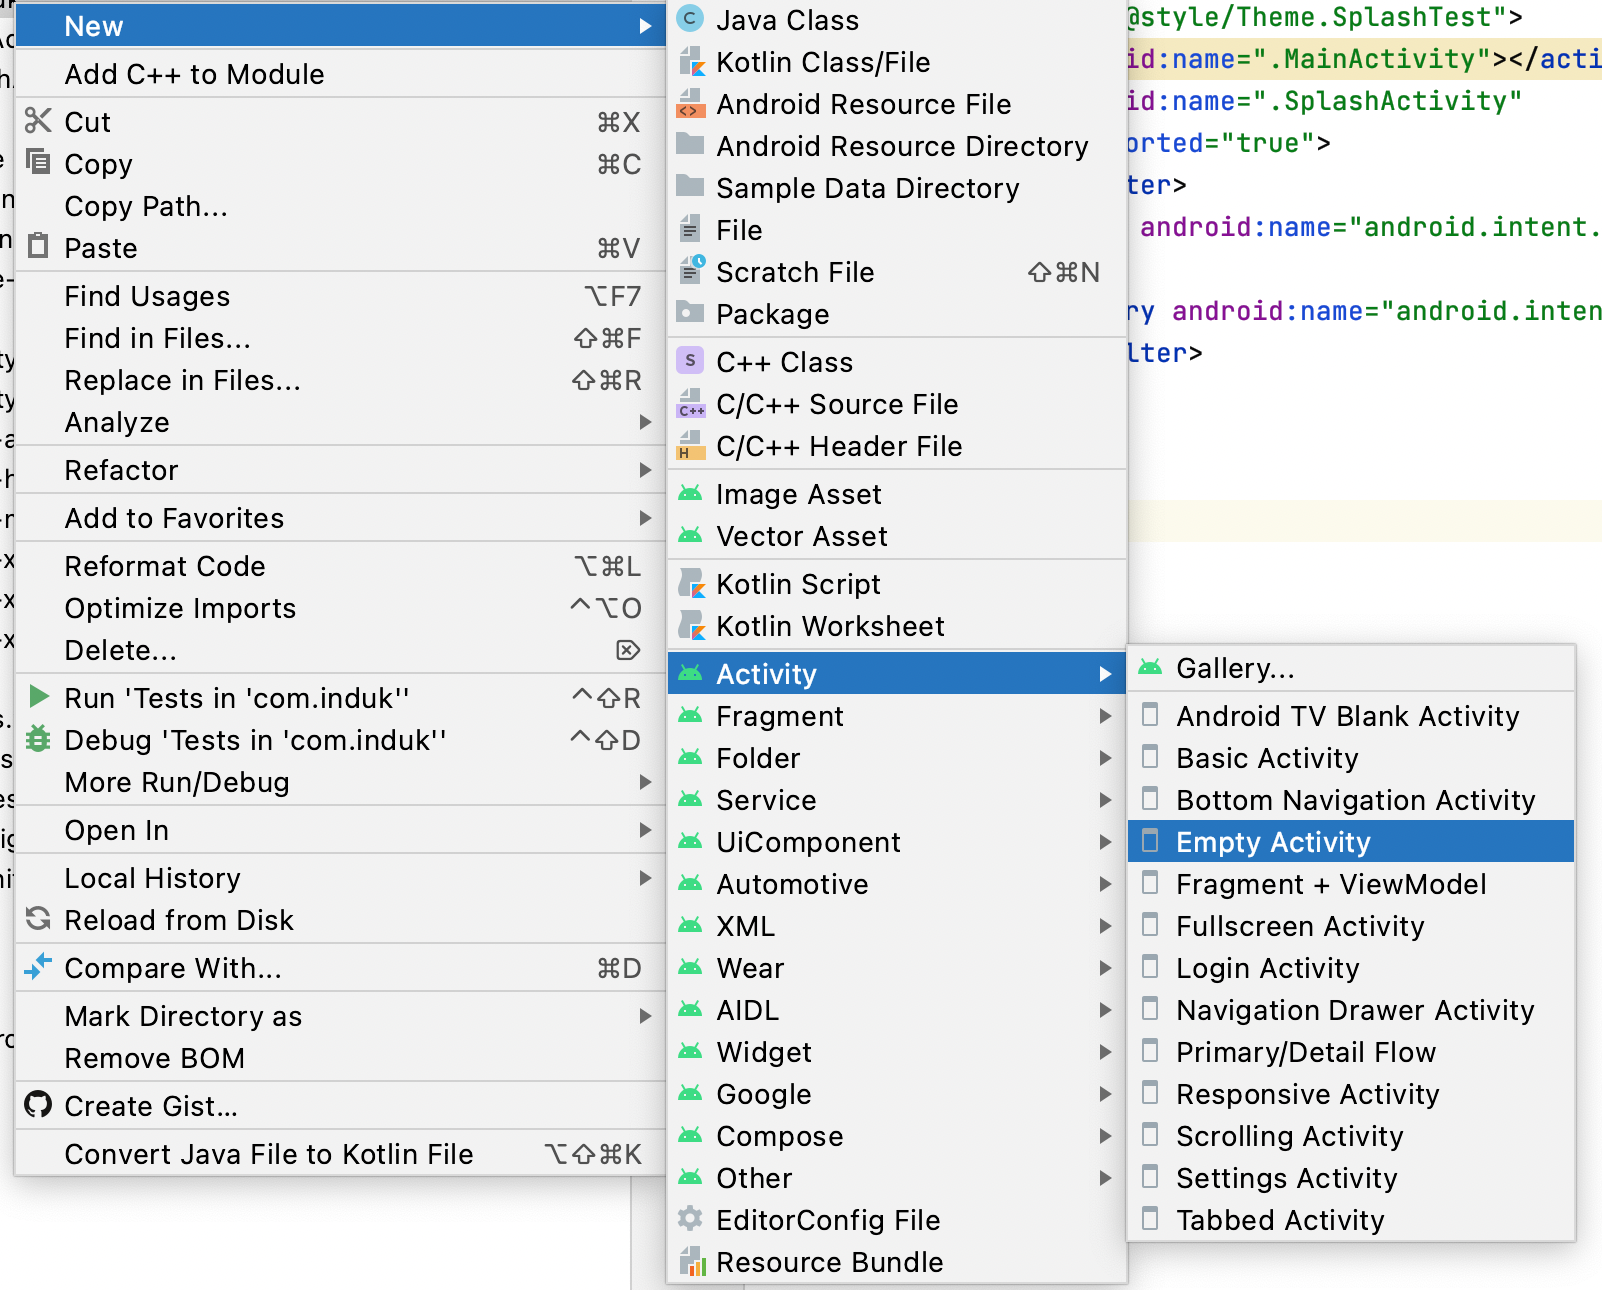This screenshot has height=1290, width=1602.
Task: Choose Optimize Imports
Action: [340, 608]
